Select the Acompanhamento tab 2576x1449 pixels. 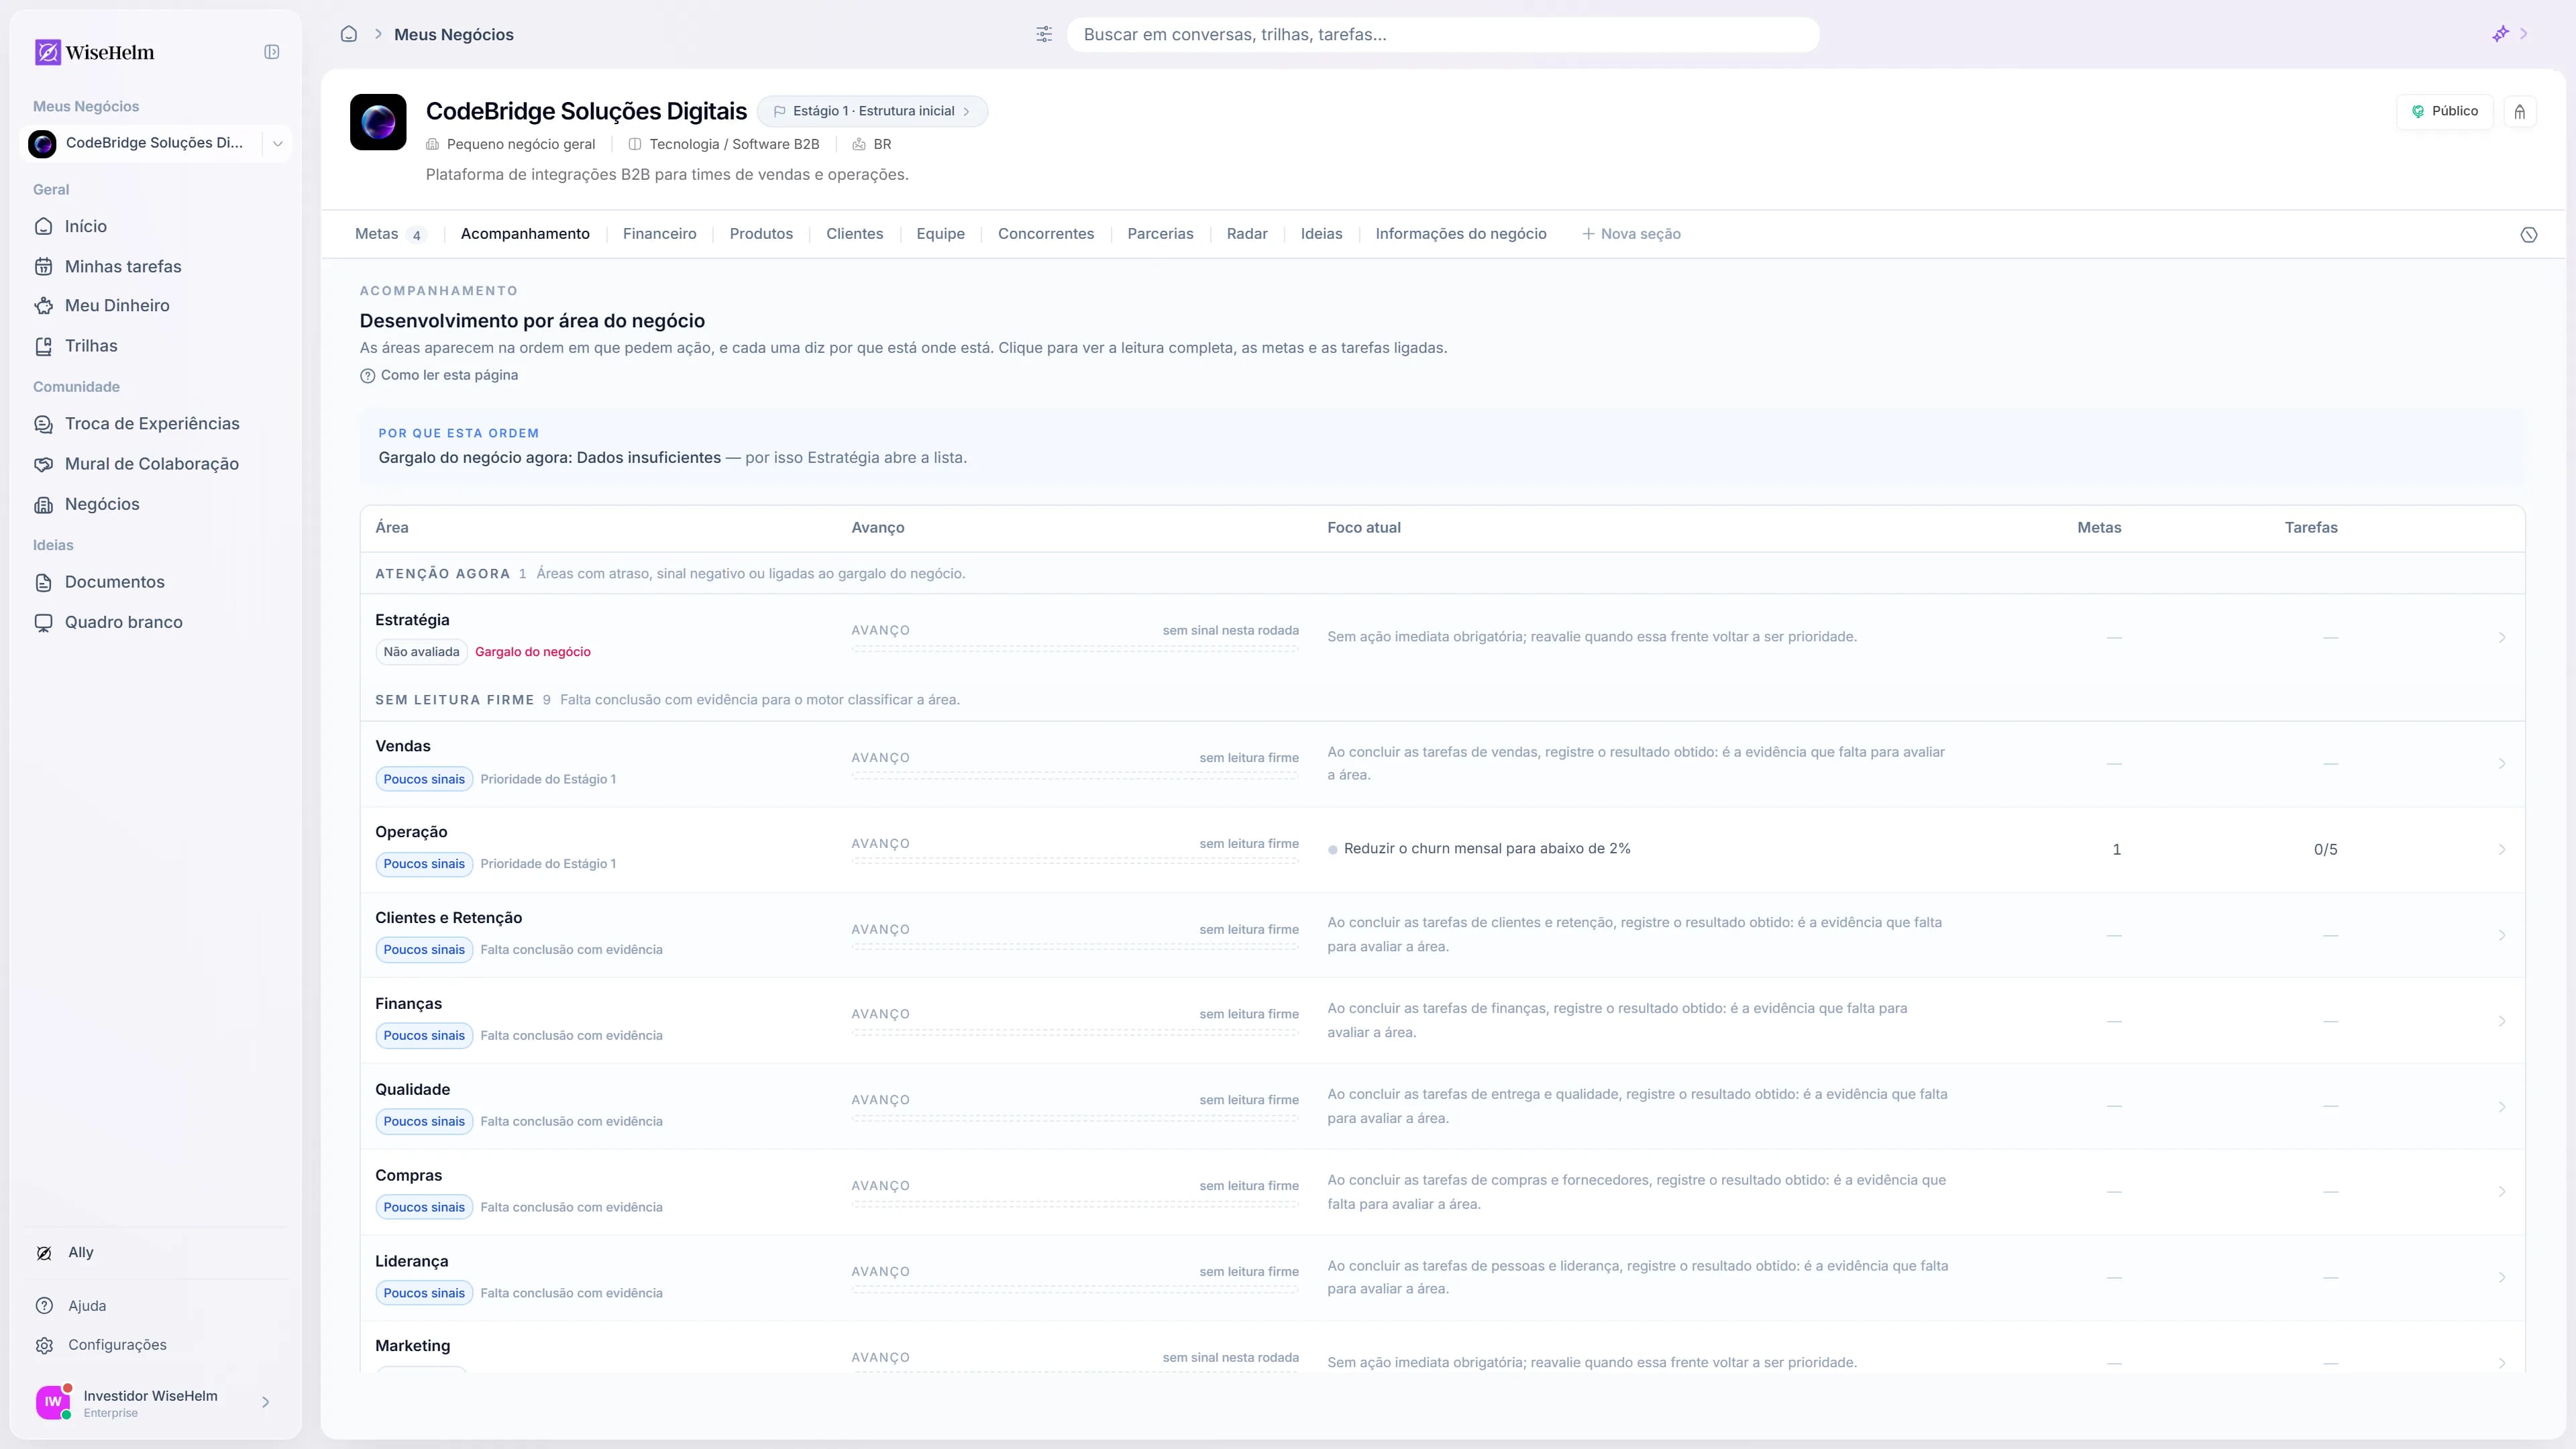click(x=525, y=234)
